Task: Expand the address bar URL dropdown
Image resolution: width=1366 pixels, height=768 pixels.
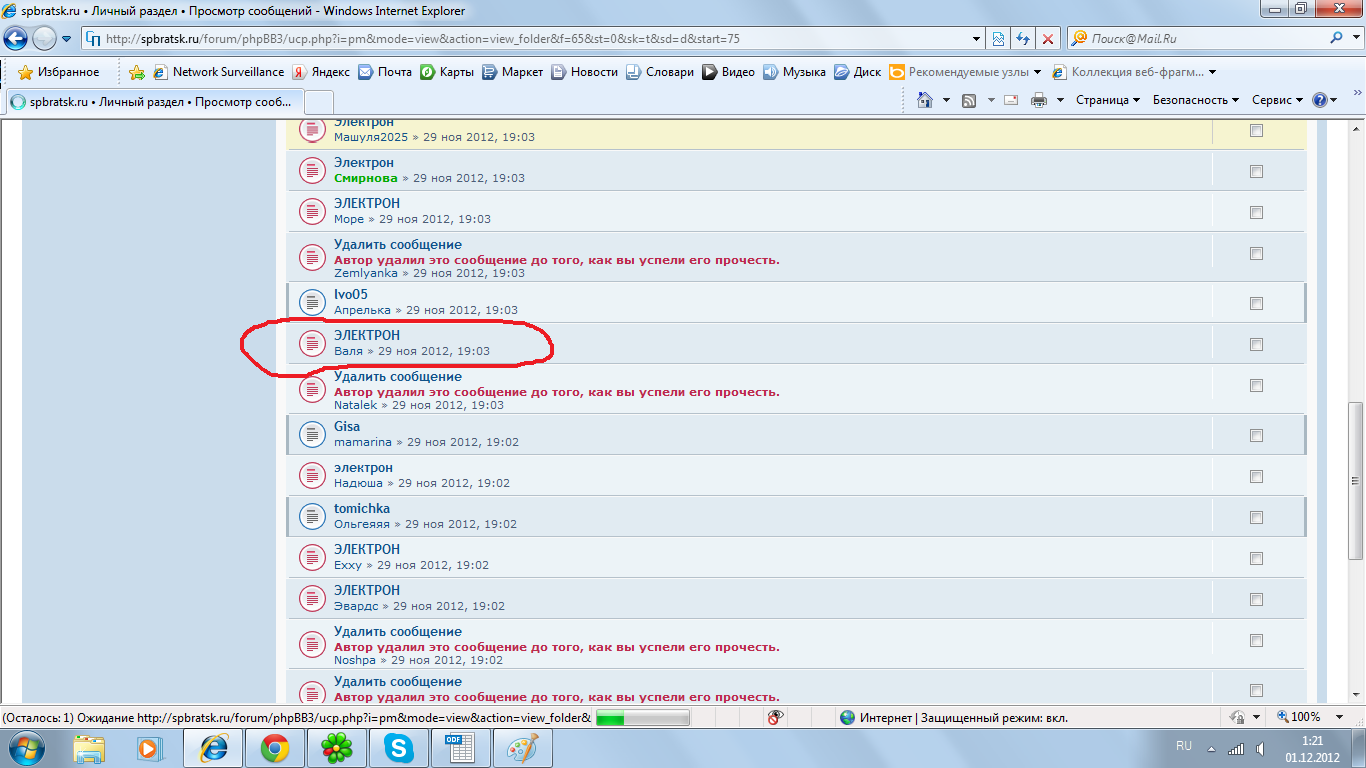Action: 977,39
